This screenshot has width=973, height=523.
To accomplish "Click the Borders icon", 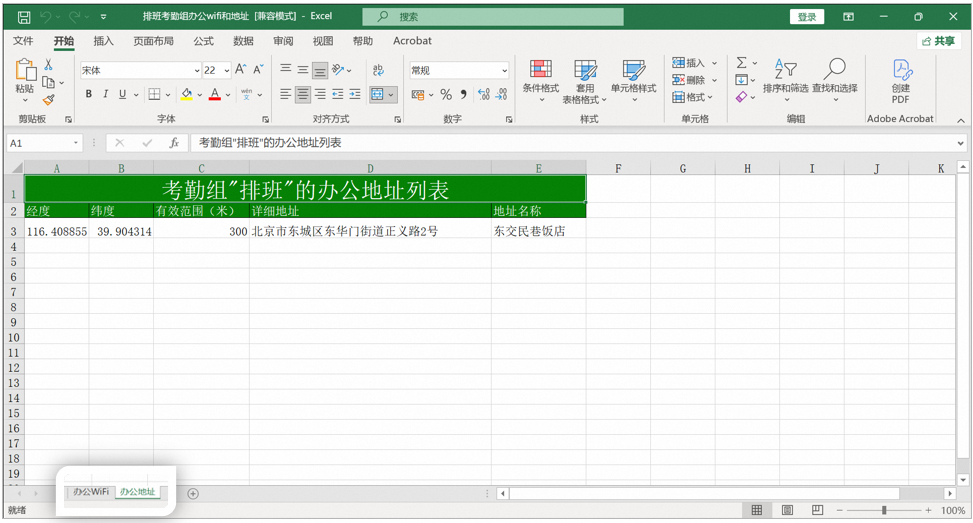I will coord(154,94).
